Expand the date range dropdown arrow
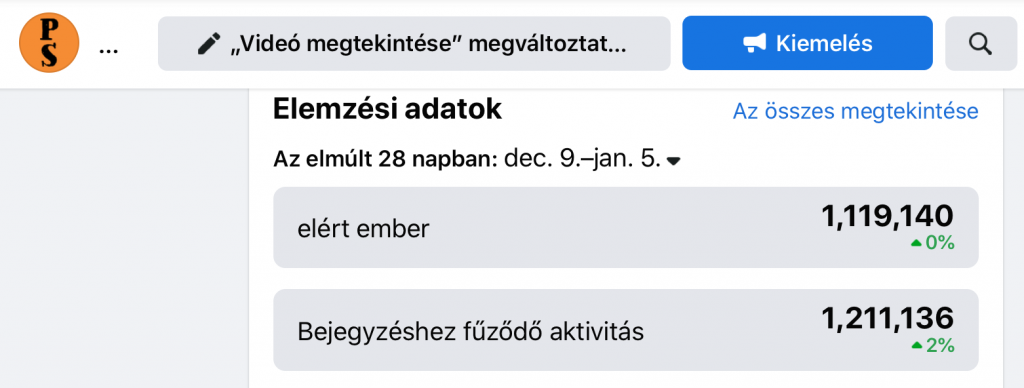Image resolution: width=1024 pixels, height=388 pixels. coord(674,161)
